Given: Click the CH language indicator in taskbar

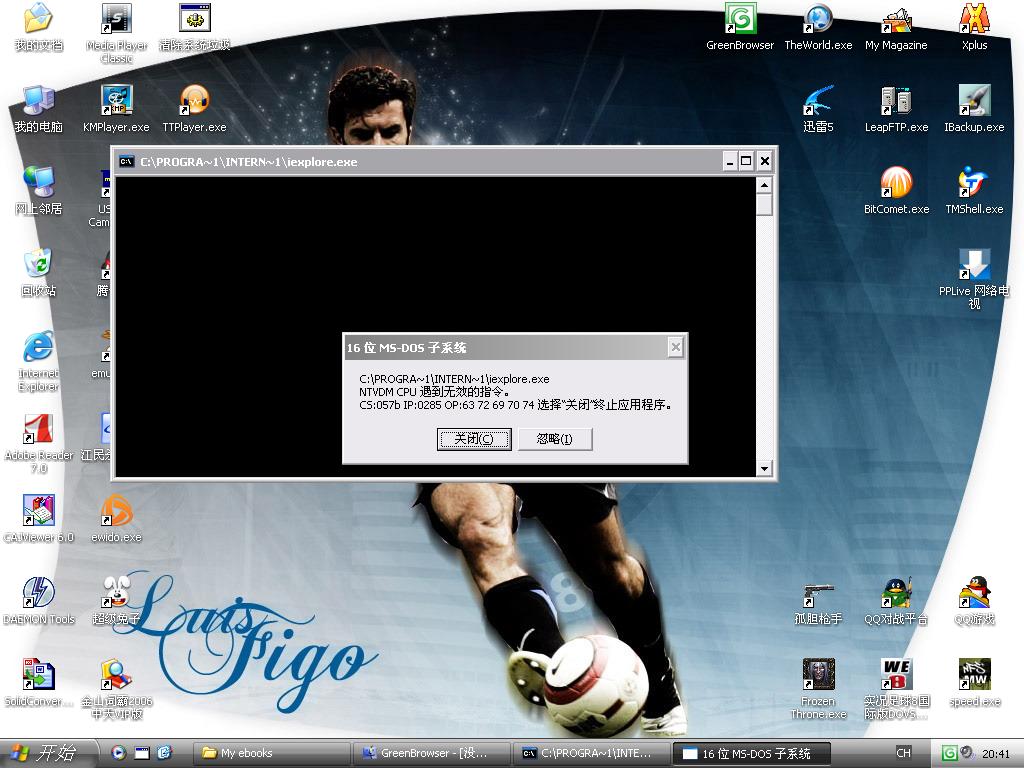Looking at the screenshot, I should [903, 753].
